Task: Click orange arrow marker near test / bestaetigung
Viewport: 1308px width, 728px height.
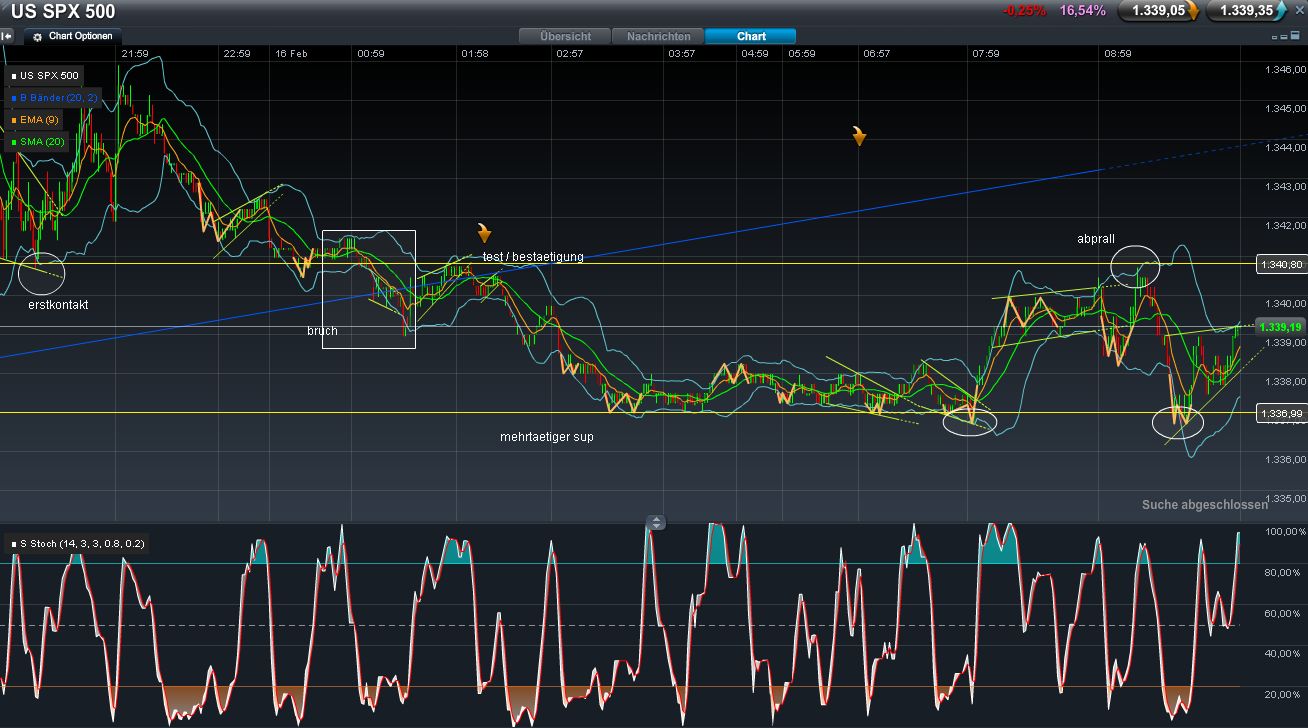Action: pyautogui.click(x=484, y=233)
